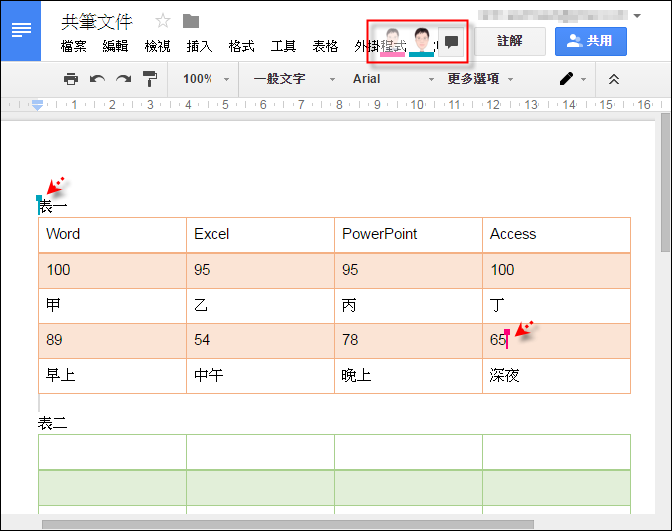Undo the last action
Screen dimensions: 672x531
tap(97, 79)
